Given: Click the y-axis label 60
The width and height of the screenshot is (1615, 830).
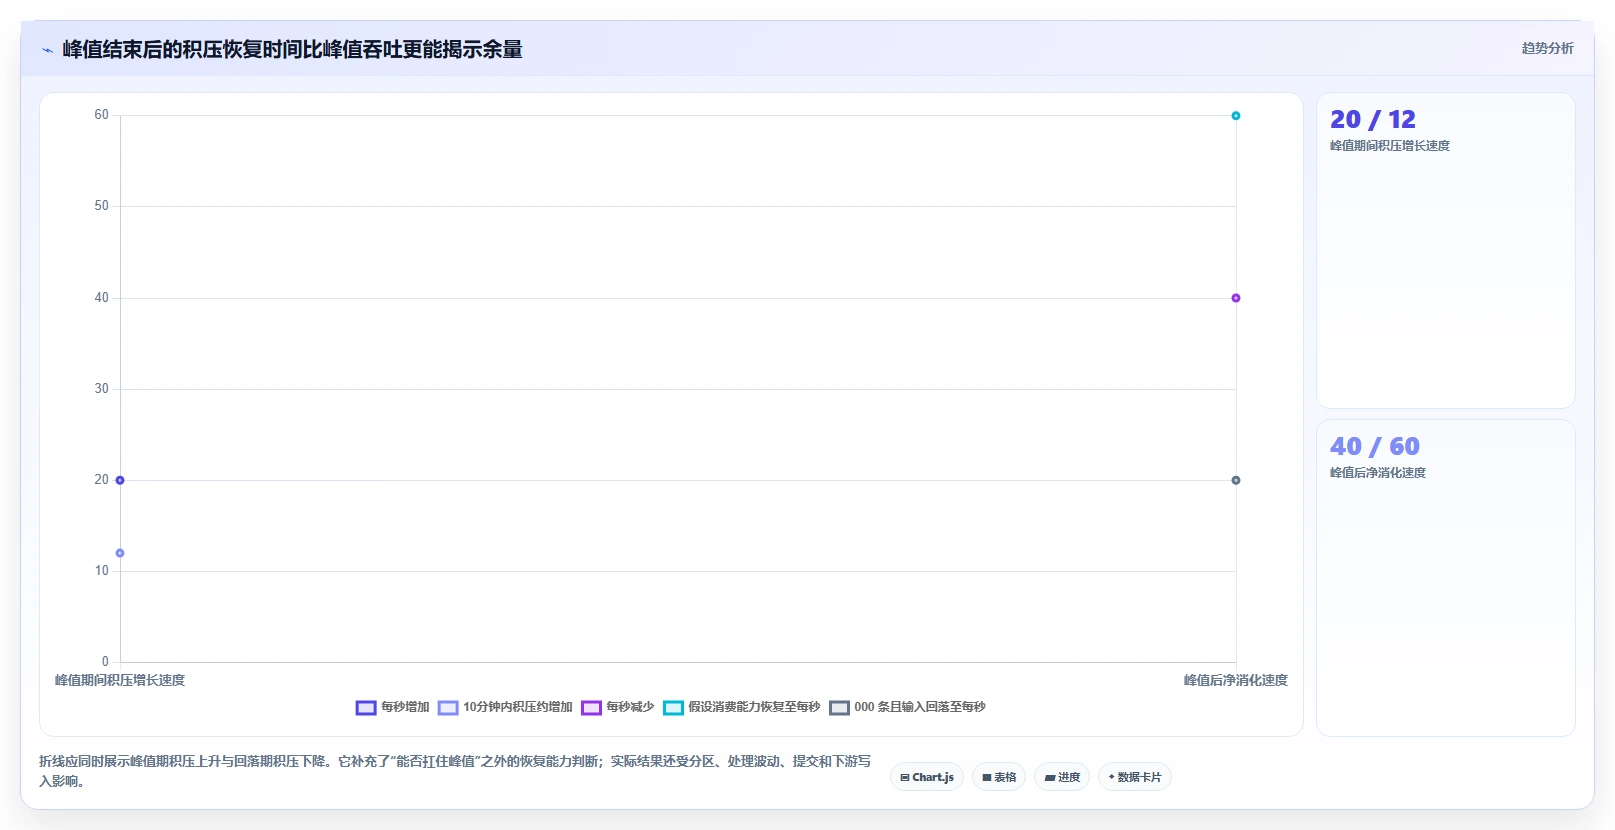Looking at the screenshot, I should tap(102, 115).
